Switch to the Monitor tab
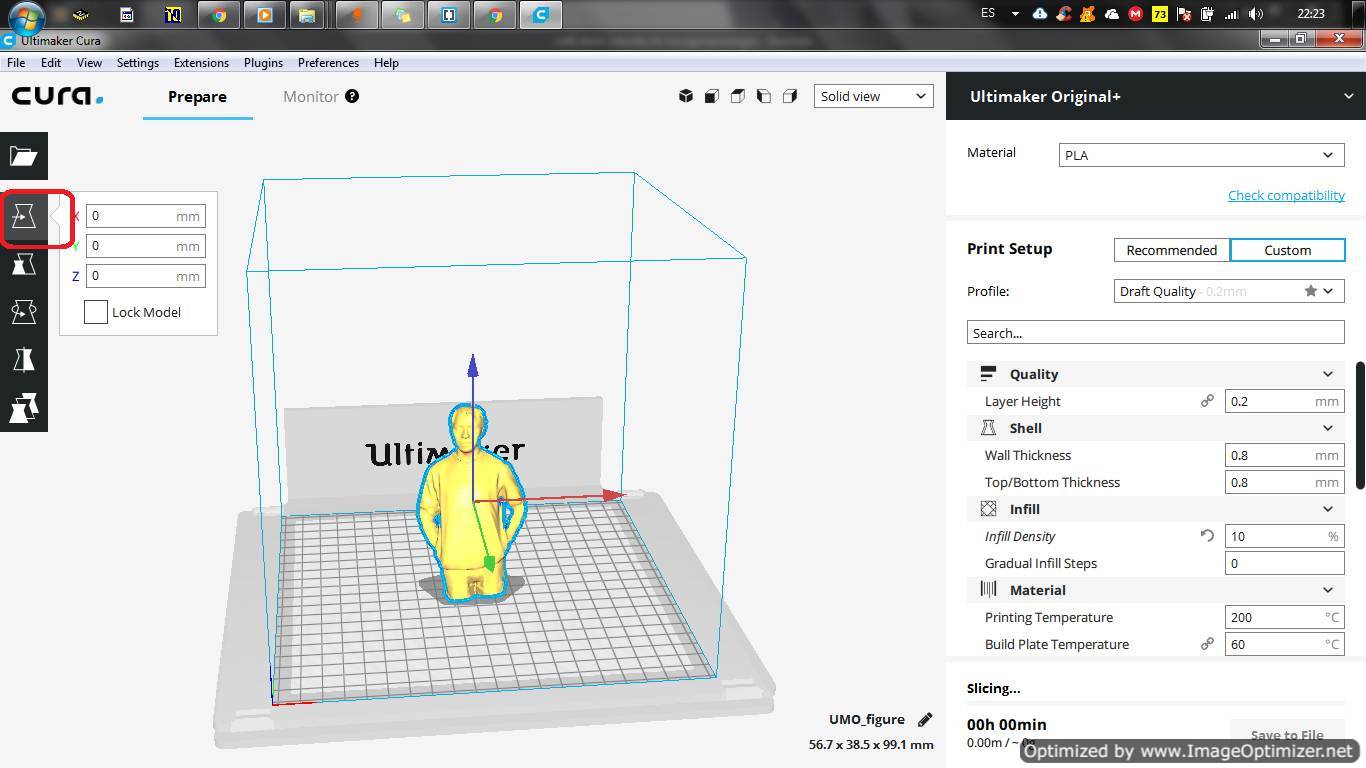This screenshot has width=1366, height=768. (311, 97)
